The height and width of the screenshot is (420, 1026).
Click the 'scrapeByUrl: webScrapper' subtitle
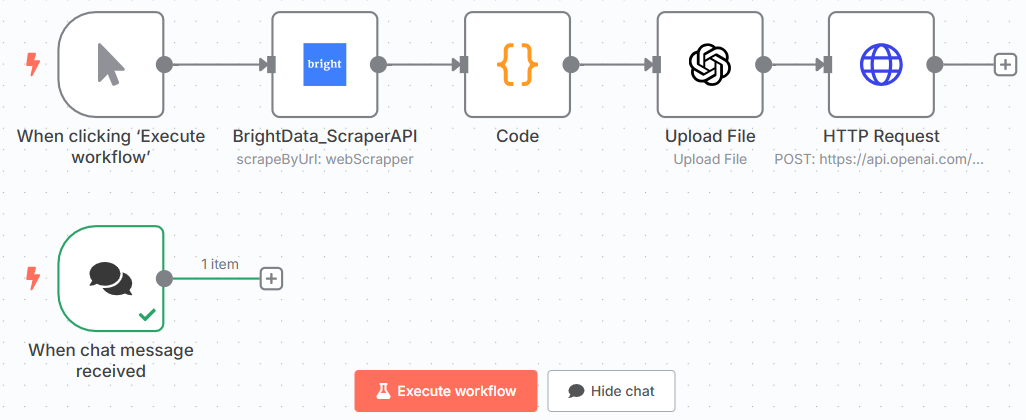[x=325, y=159]
